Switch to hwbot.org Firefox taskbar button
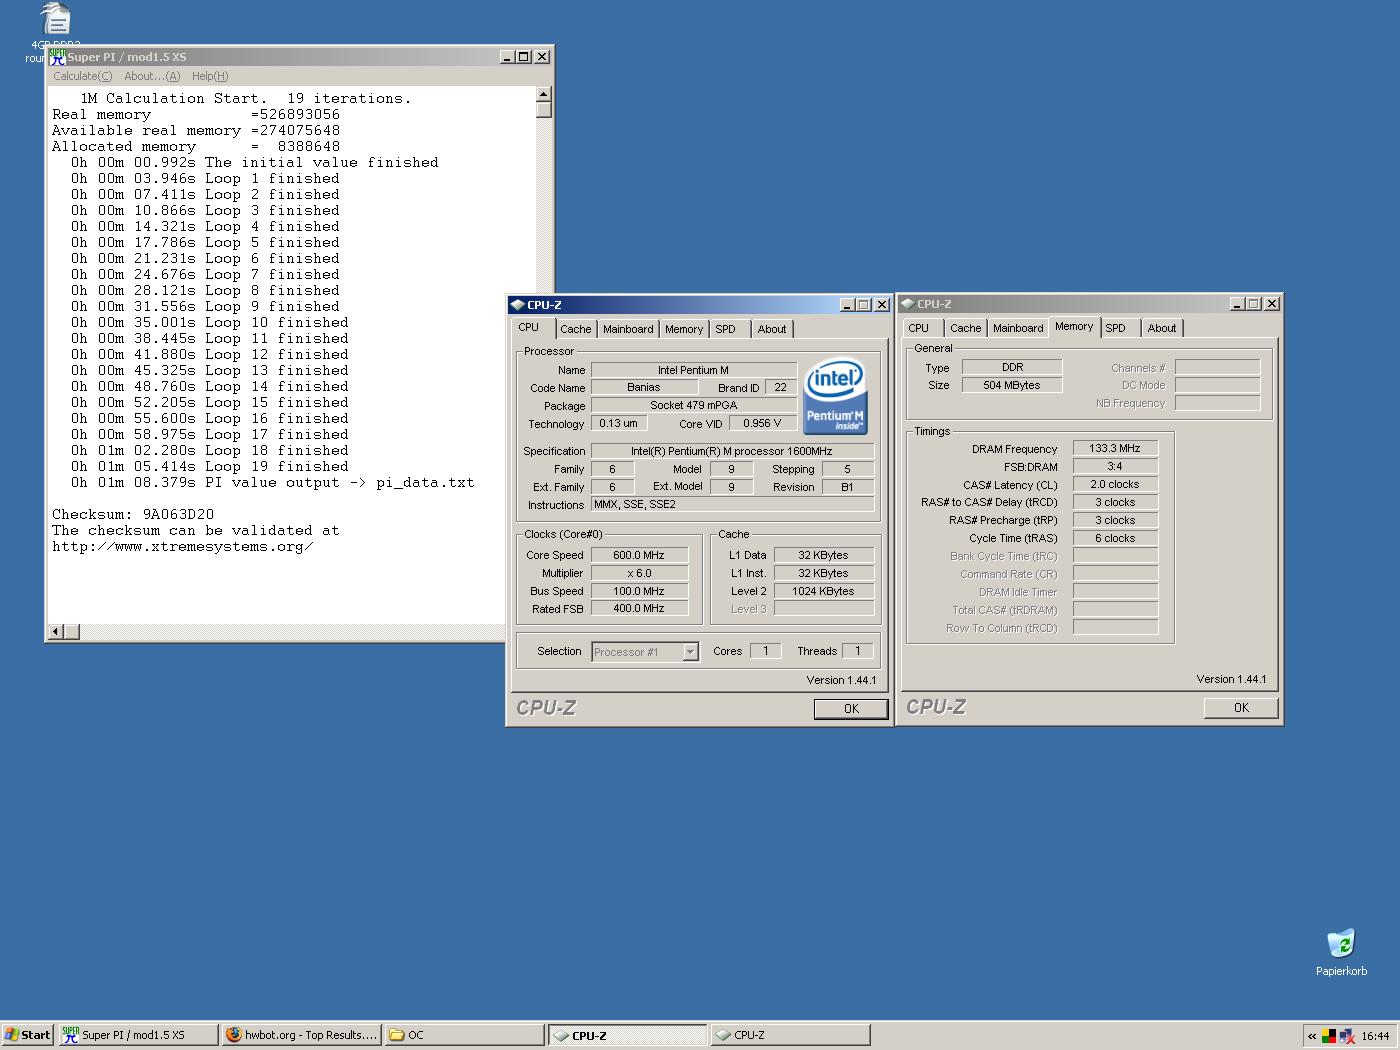The image size is (1400, 1050). point(301,1035)
